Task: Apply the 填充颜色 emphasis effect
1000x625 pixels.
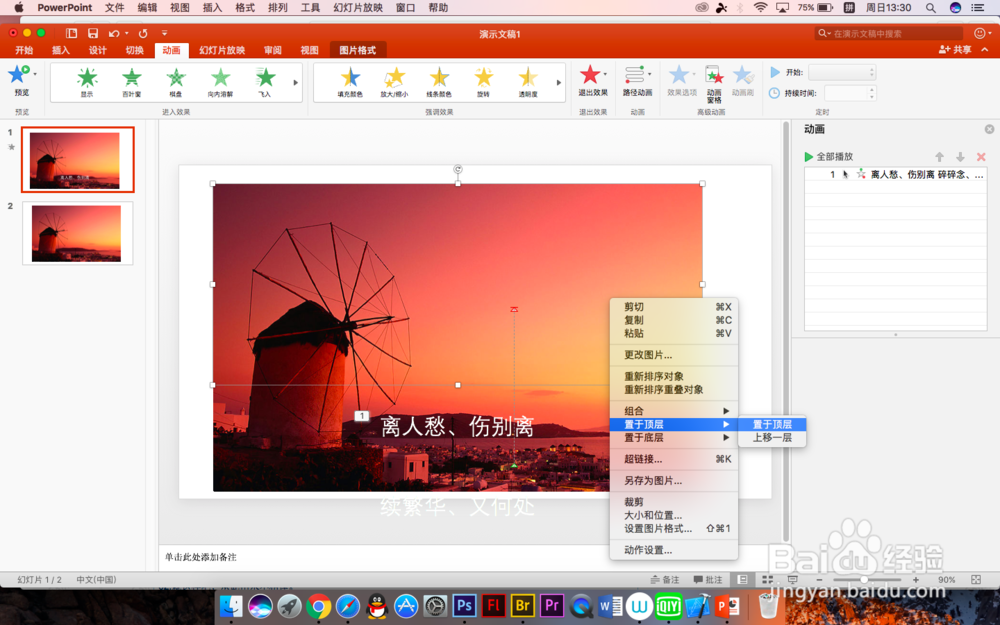Action: point(350,82)
